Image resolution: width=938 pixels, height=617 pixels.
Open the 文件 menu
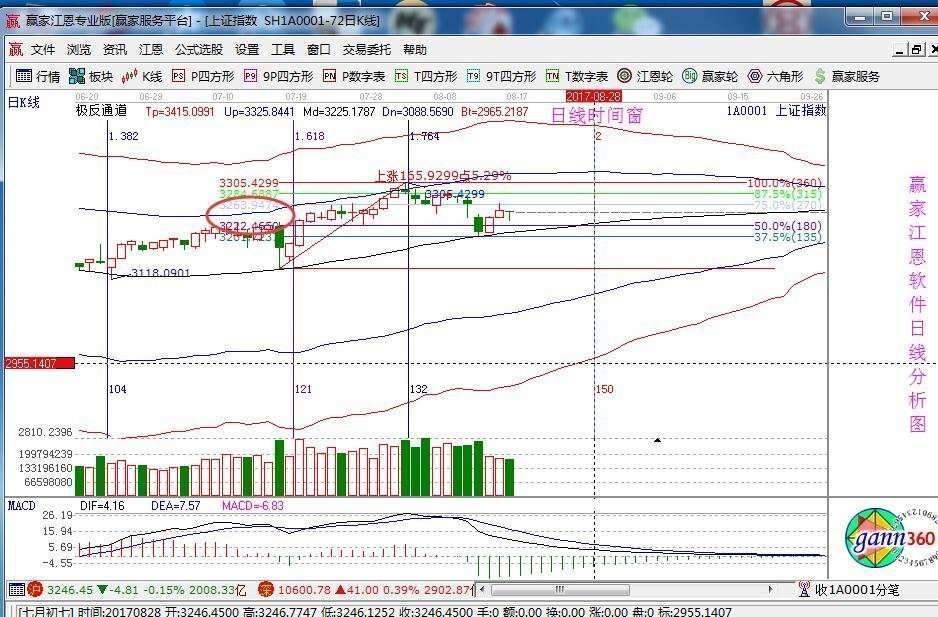[43, 50]
